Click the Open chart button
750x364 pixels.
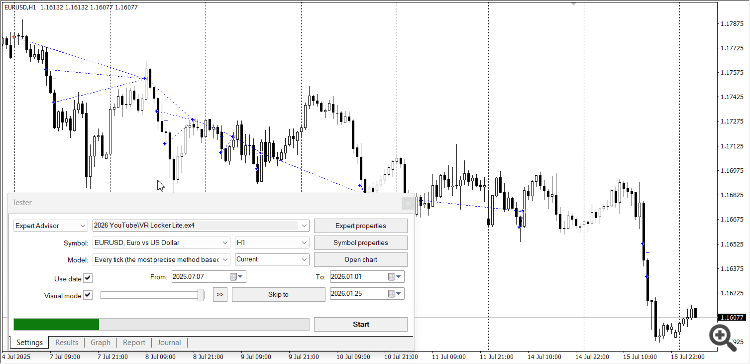pos(361,259)
